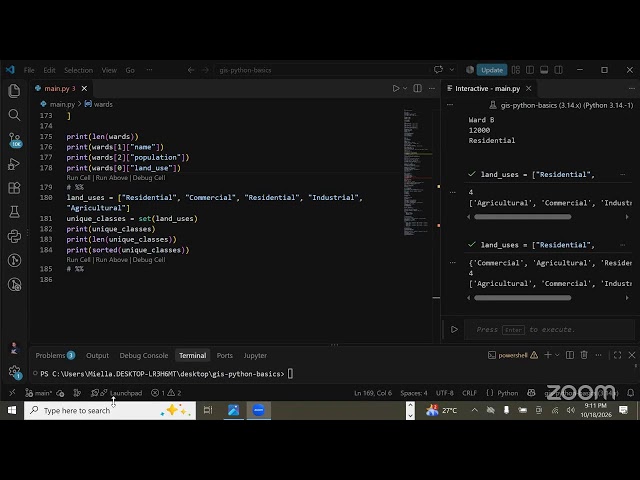Click the editor minimap
Image resolution: width=640 pixels, height=480 pixels.
point(416,171)
